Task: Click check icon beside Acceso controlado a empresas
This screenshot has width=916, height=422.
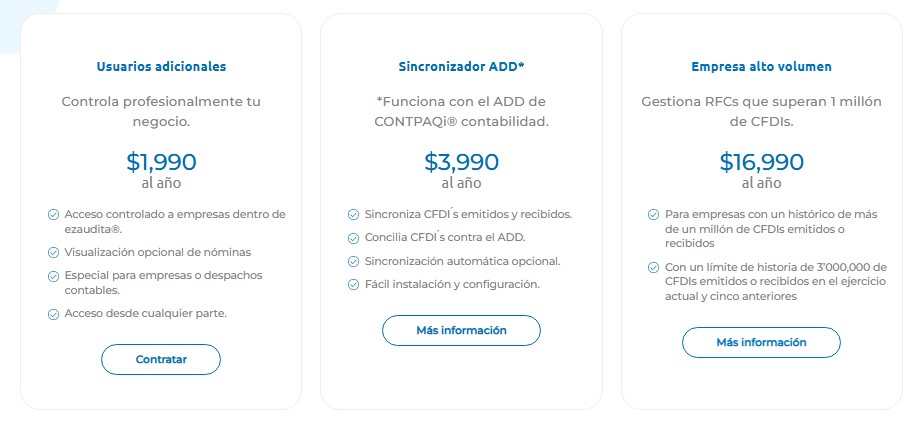Action: coord(53,215)
